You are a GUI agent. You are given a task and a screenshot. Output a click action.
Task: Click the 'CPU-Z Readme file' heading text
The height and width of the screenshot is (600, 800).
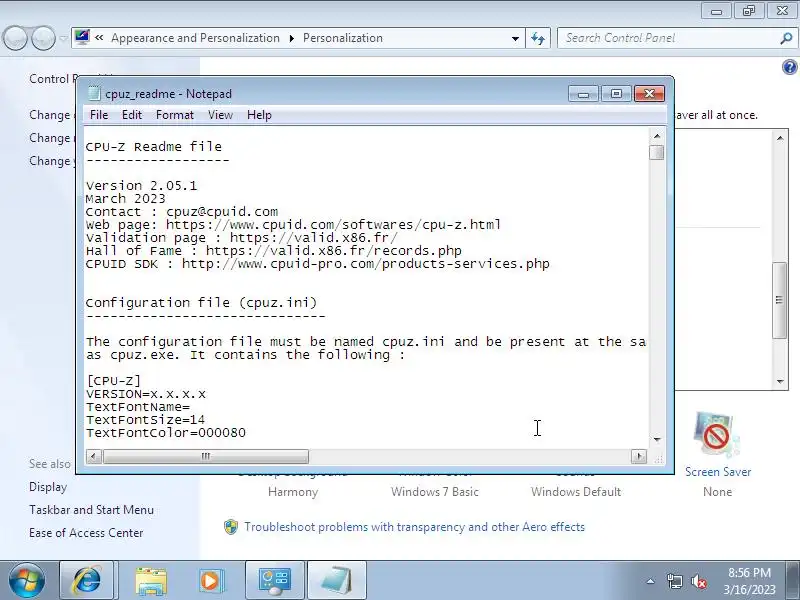point(154,147)
